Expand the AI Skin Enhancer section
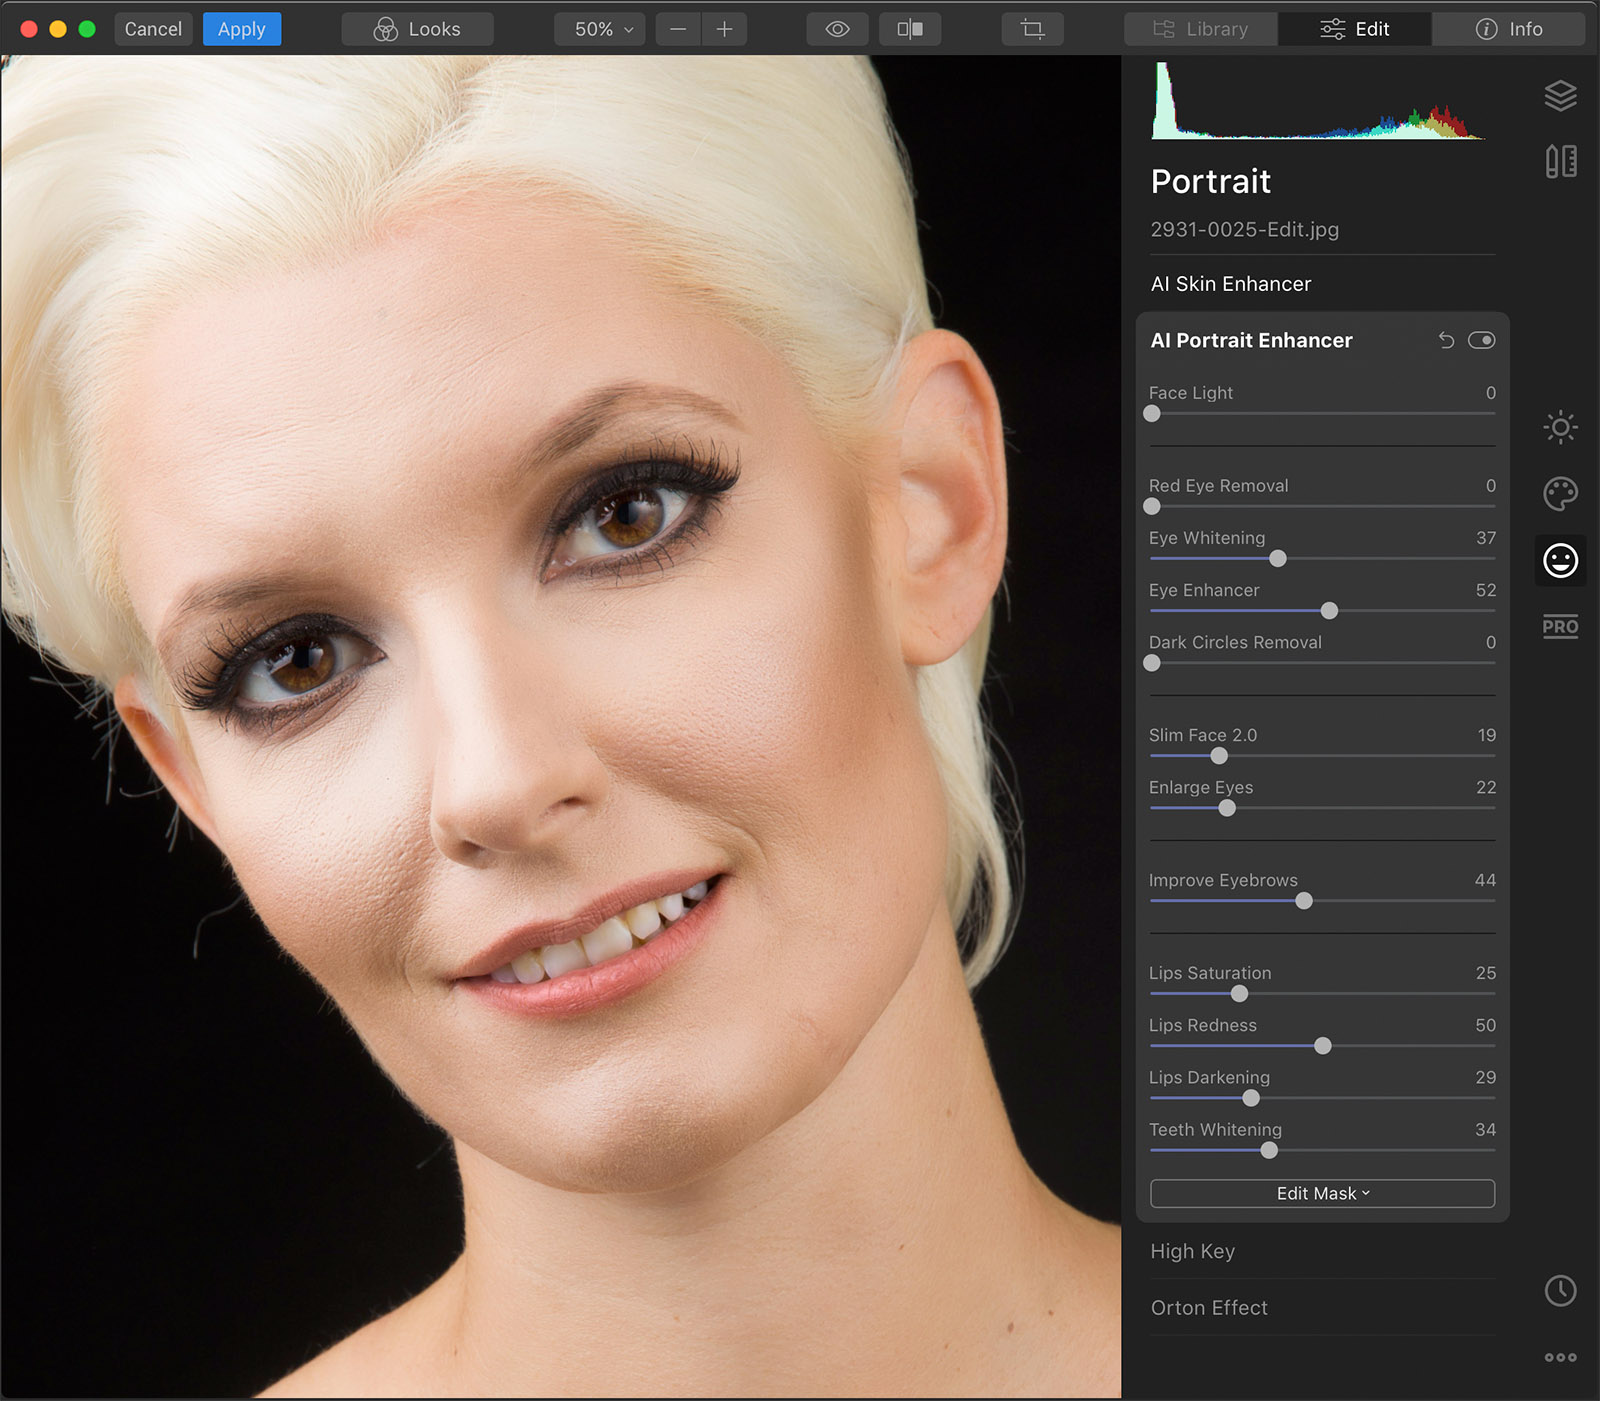This screenshot has height=1401, width=1600. coord(1230,284)
